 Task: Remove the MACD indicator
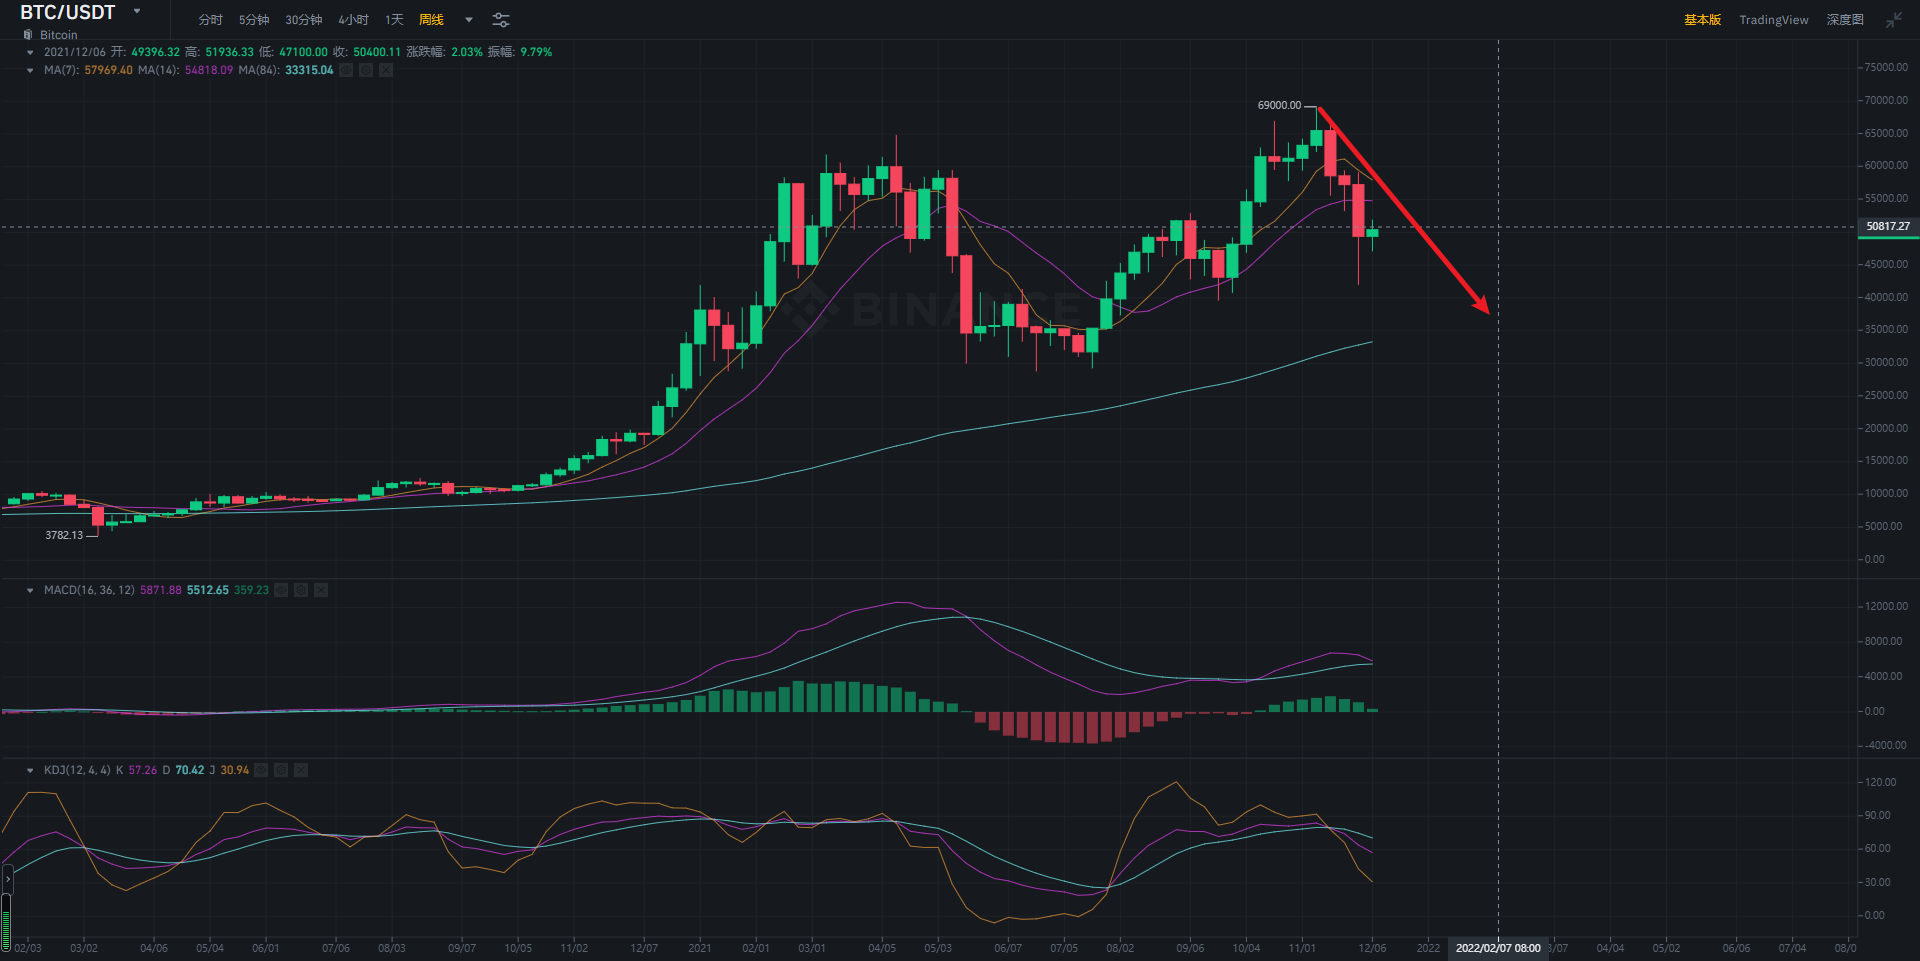coord(321,590)
